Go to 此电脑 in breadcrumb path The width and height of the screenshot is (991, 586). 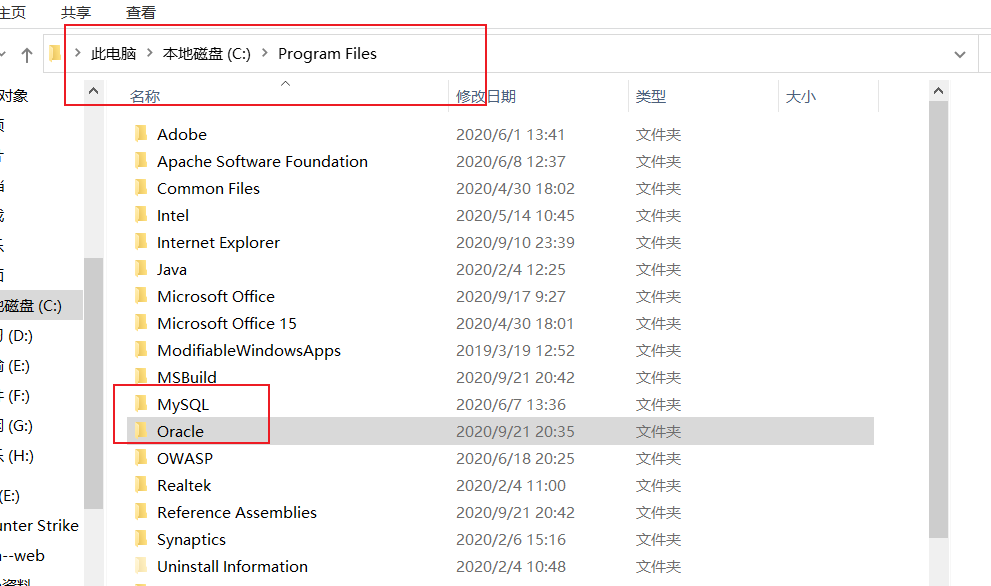tap(114, 54)
